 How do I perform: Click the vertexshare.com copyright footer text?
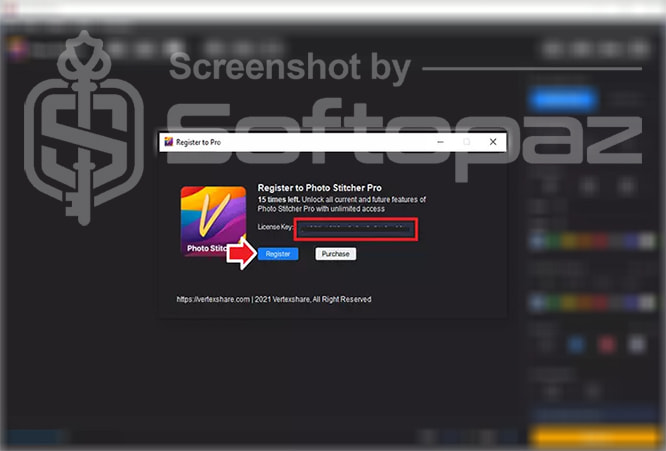[x=274, y=299]
